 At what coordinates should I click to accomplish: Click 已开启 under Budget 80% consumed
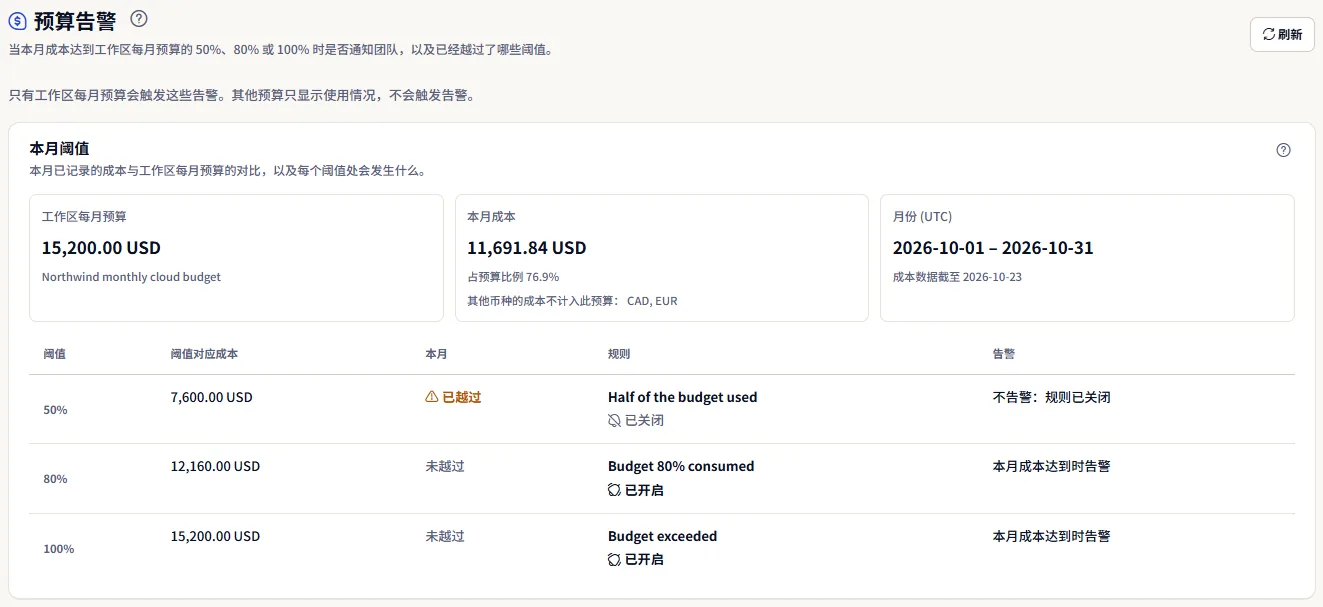click(x=645, y=490)
